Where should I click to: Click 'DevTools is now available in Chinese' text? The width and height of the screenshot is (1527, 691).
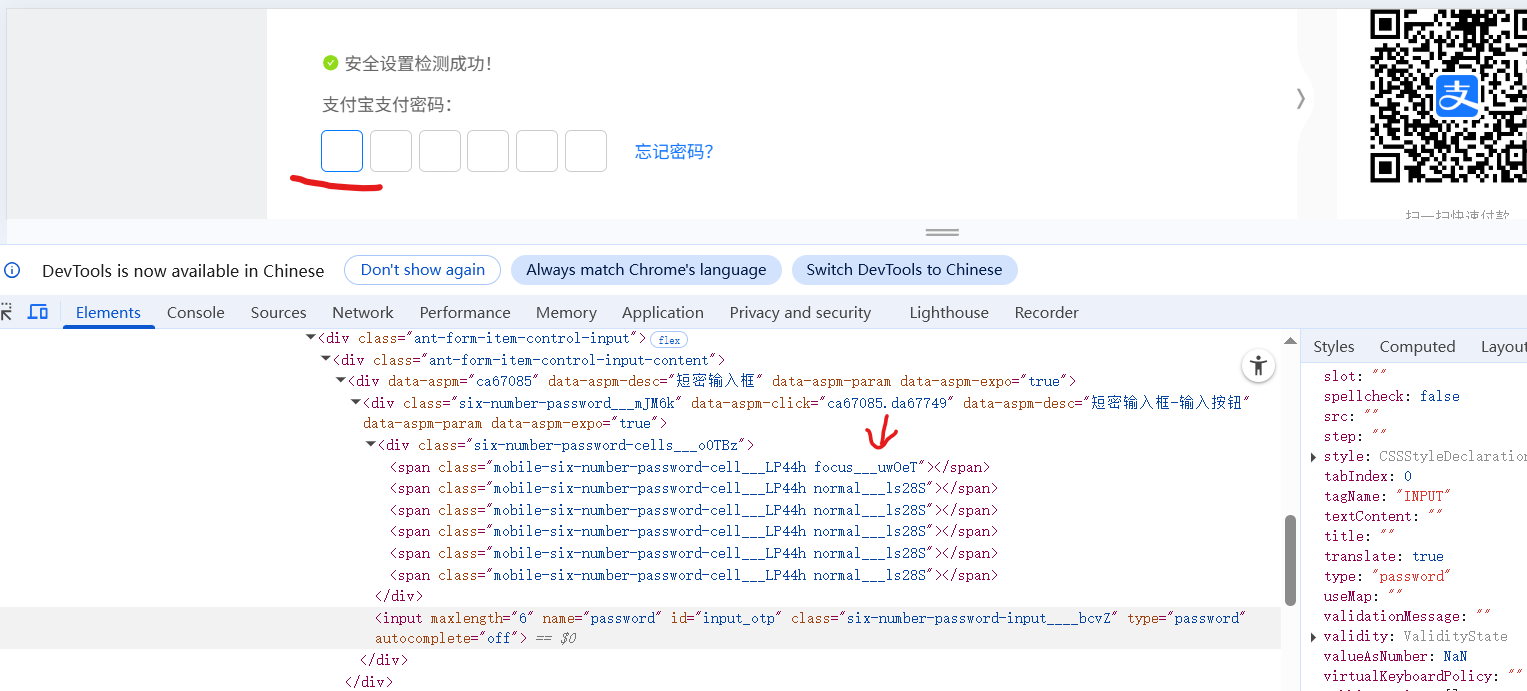pos(183,270)
